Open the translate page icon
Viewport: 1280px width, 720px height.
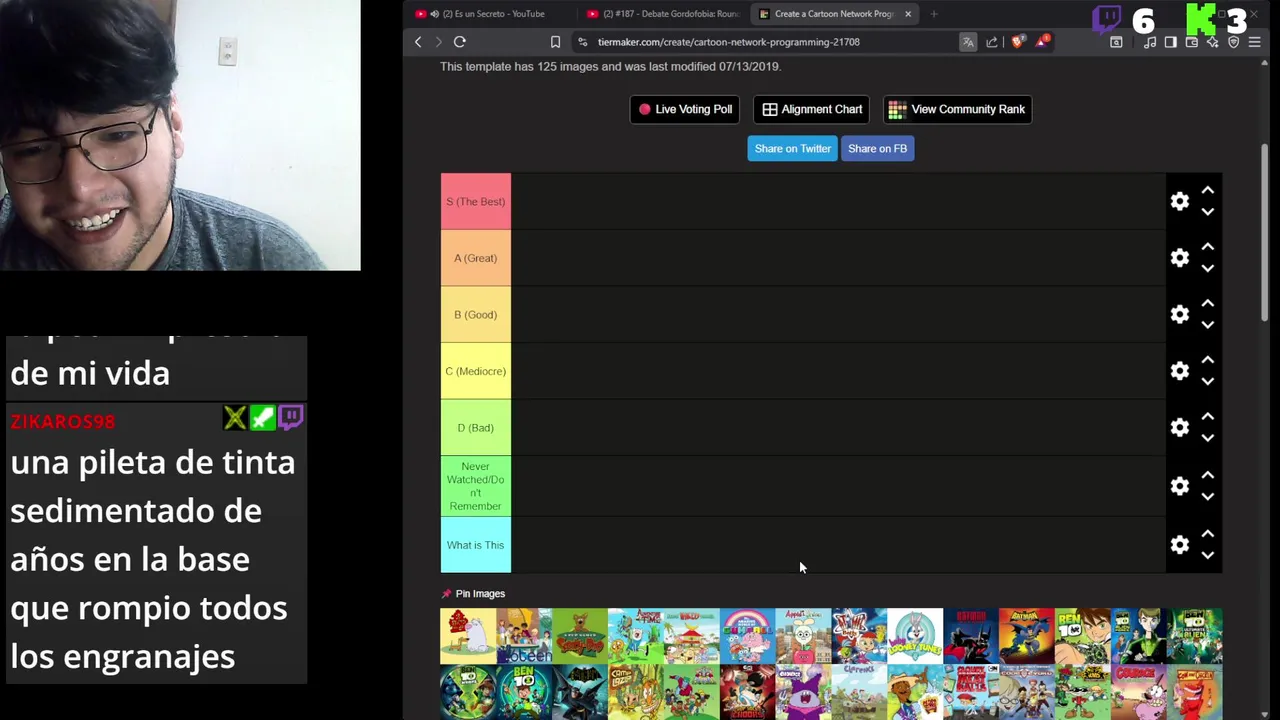(x=968, y=42)
